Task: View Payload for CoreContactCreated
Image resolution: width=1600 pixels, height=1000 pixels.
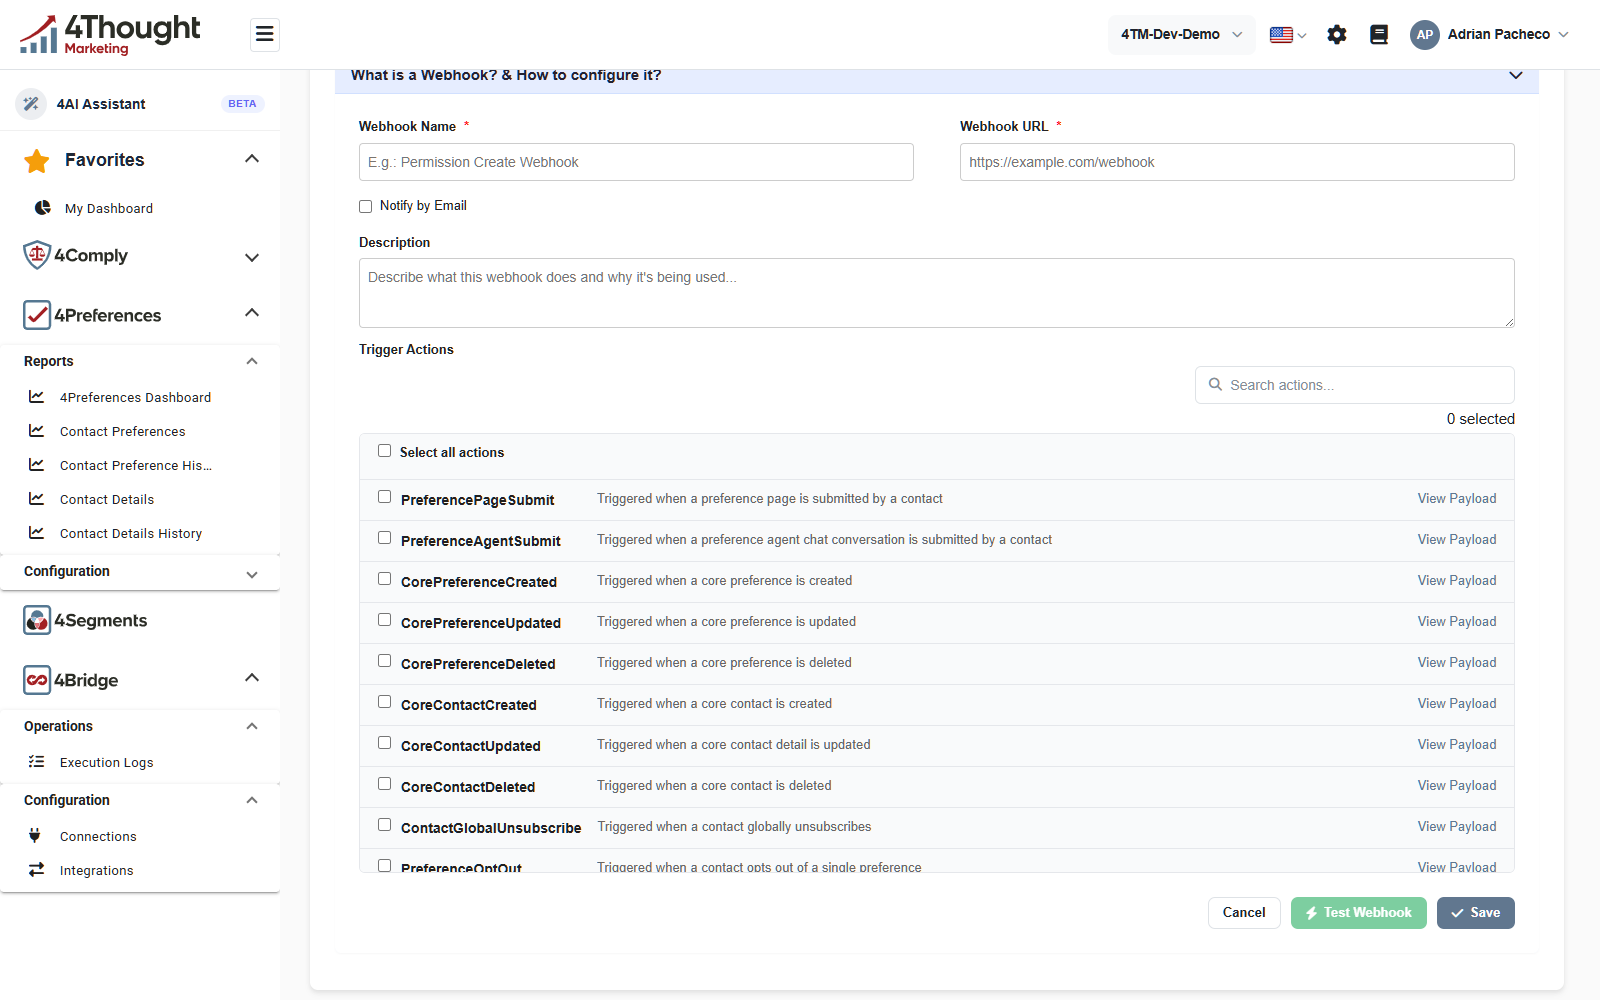Action: tap(1457, 704)
